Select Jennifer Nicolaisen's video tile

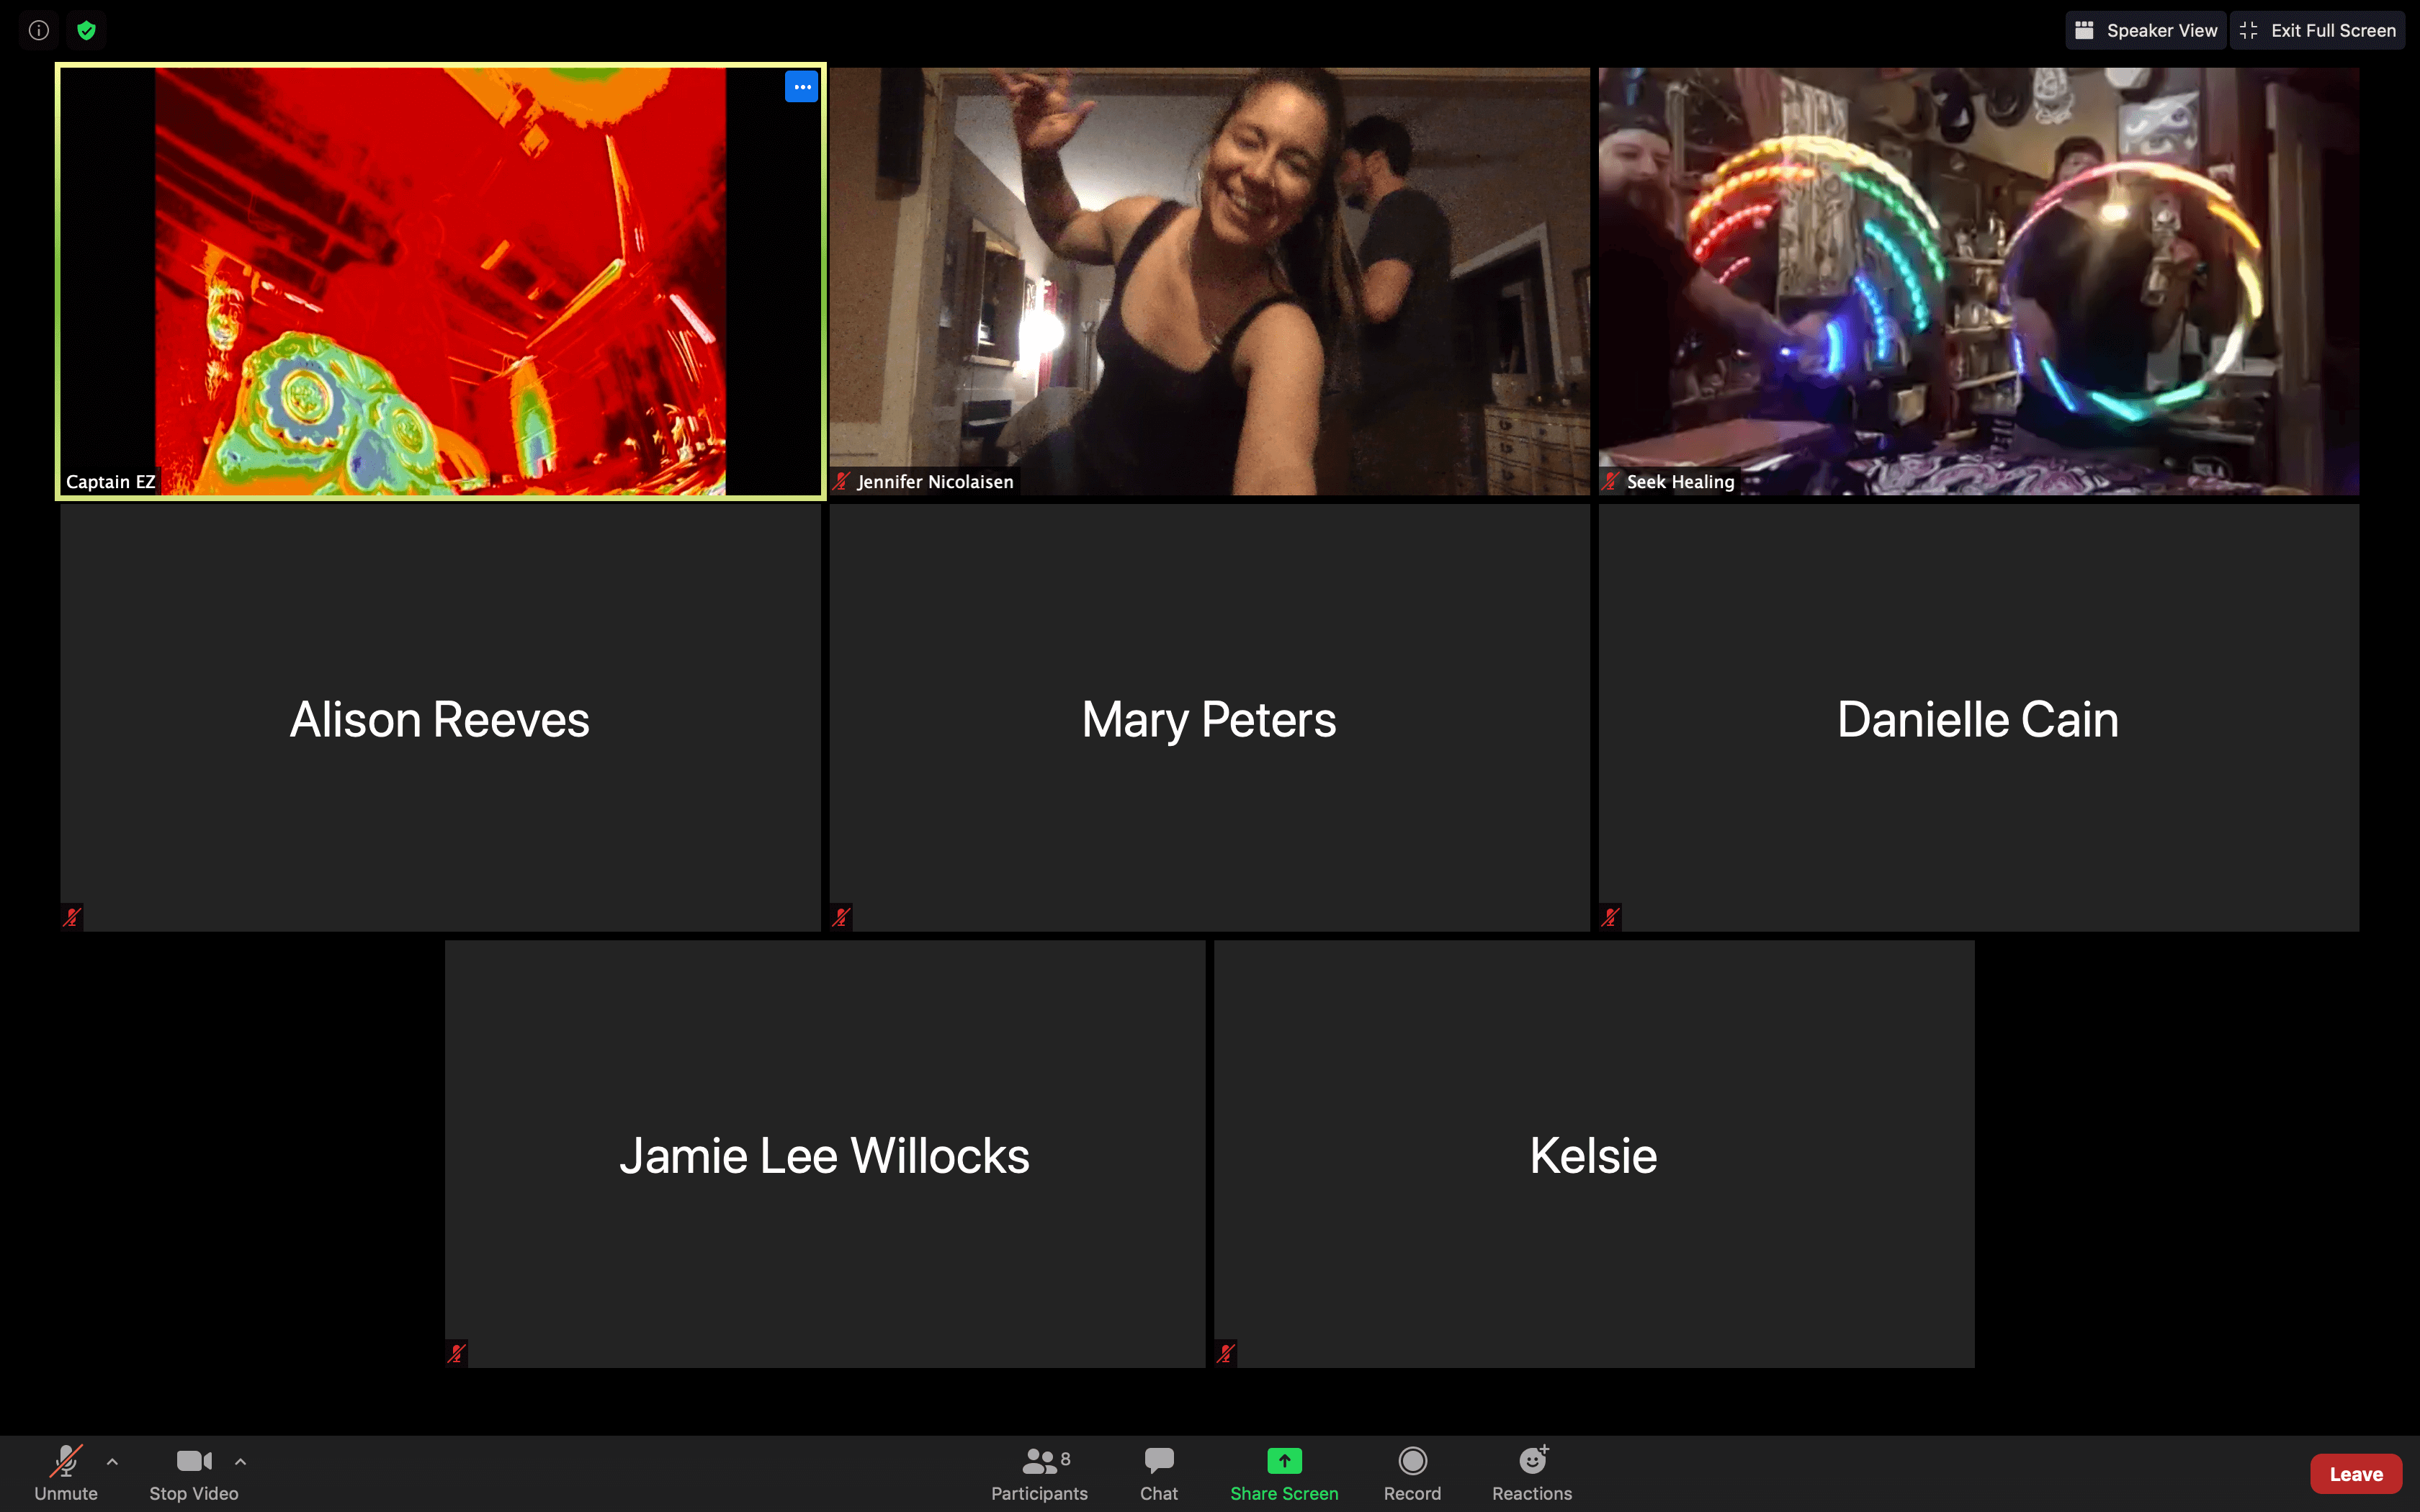pyautogui.click(x=1208, y=280)
